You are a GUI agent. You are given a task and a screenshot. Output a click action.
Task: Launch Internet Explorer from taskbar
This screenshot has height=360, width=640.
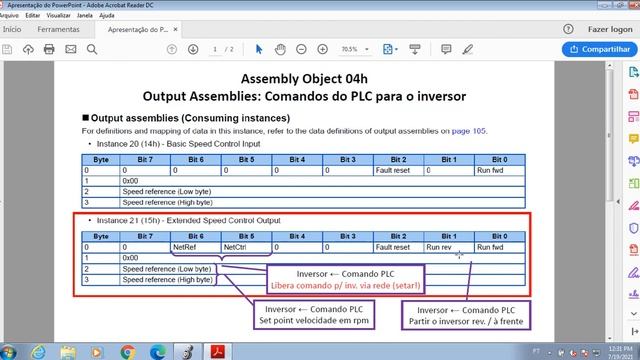pyautogui.click(x=38, y=352)
